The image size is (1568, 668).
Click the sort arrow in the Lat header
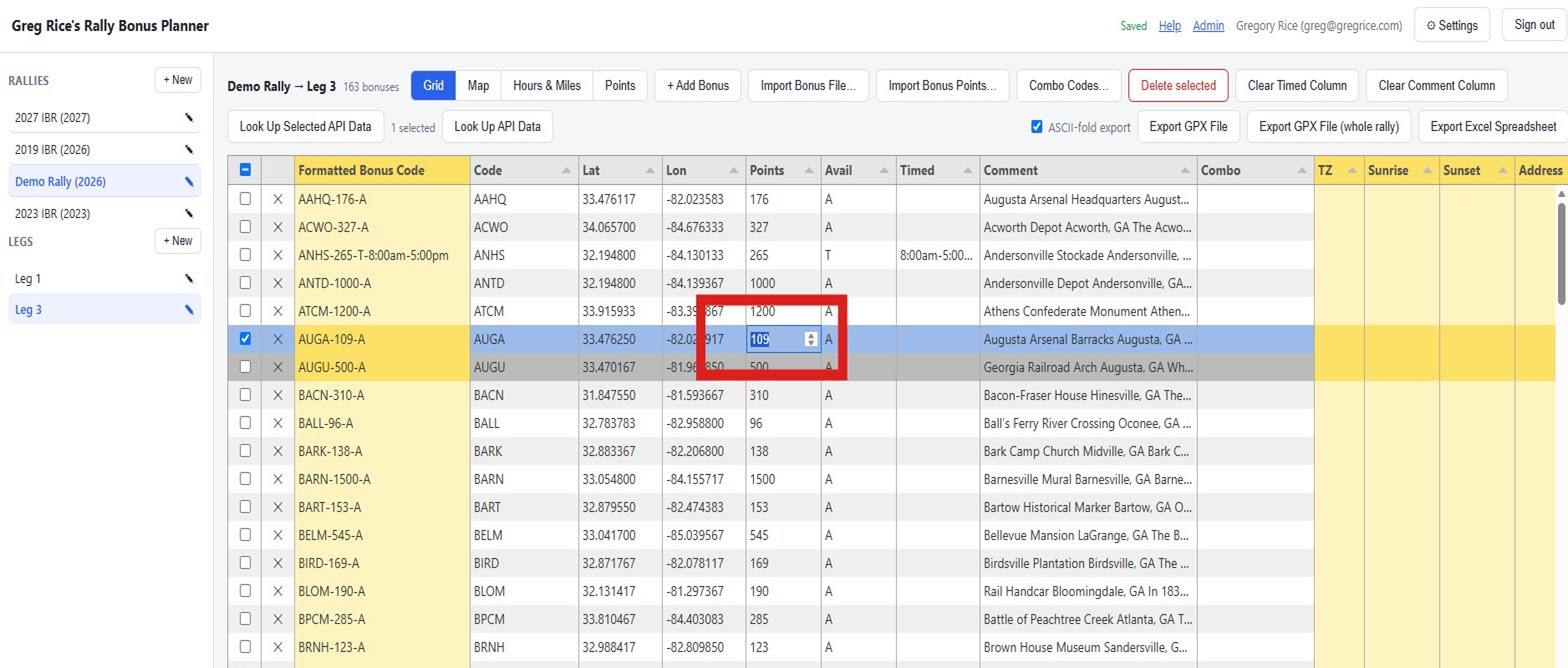tap(651, 171)
